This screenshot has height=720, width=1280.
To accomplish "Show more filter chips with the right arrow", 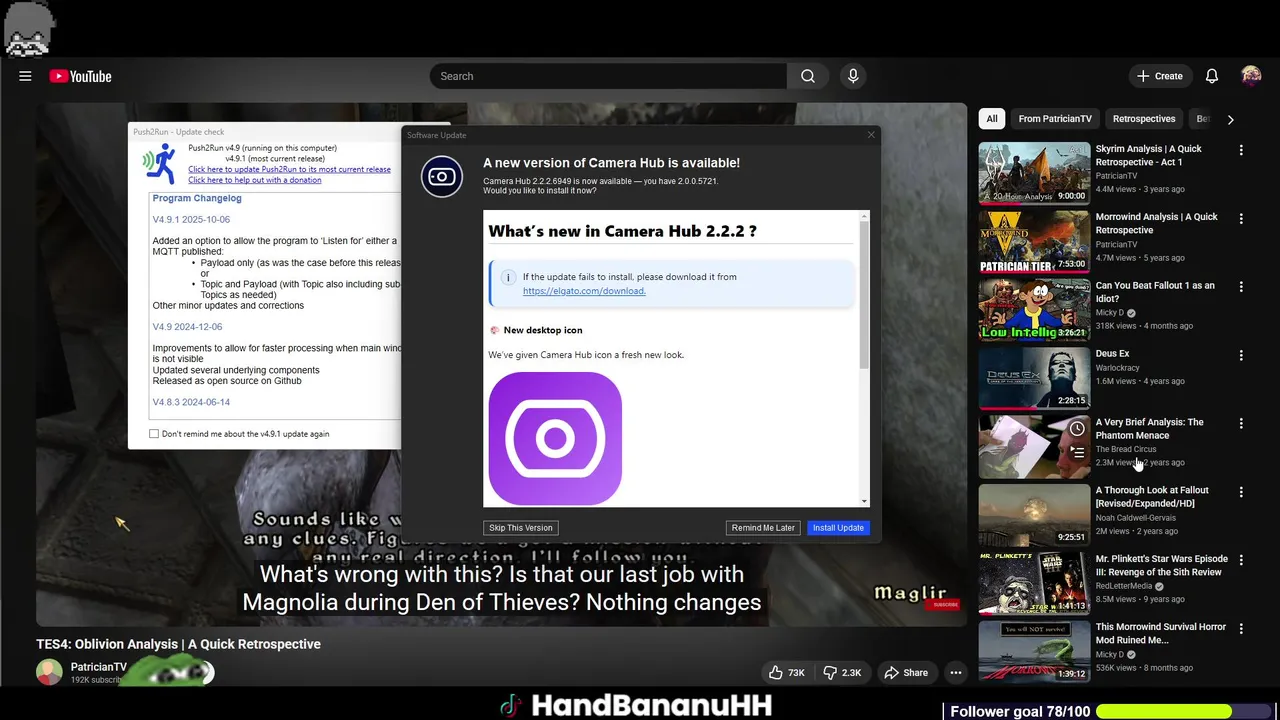I will pos(1230,119).
